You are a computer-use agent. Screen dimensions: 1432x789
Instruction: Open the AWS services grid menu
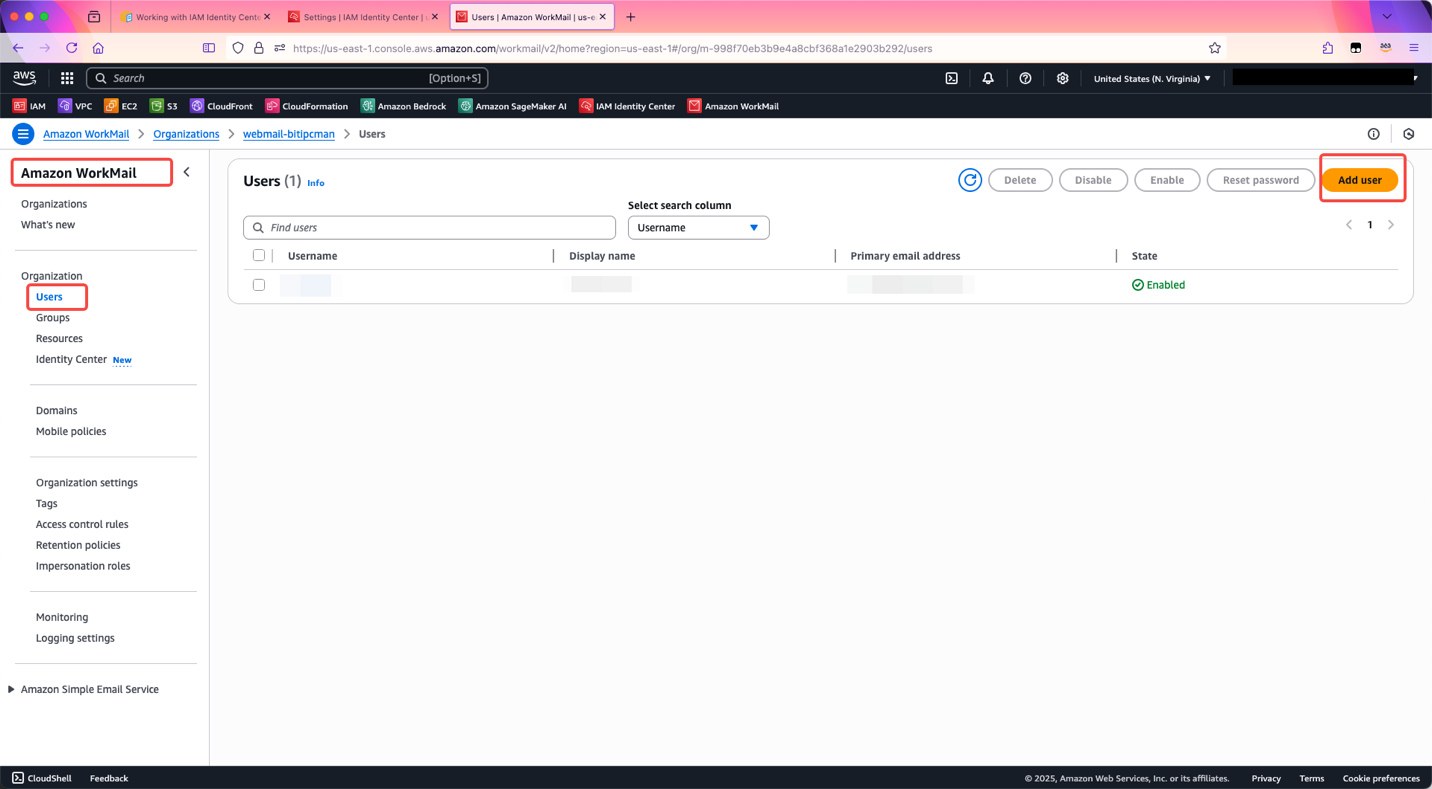[x=67, y=78]
